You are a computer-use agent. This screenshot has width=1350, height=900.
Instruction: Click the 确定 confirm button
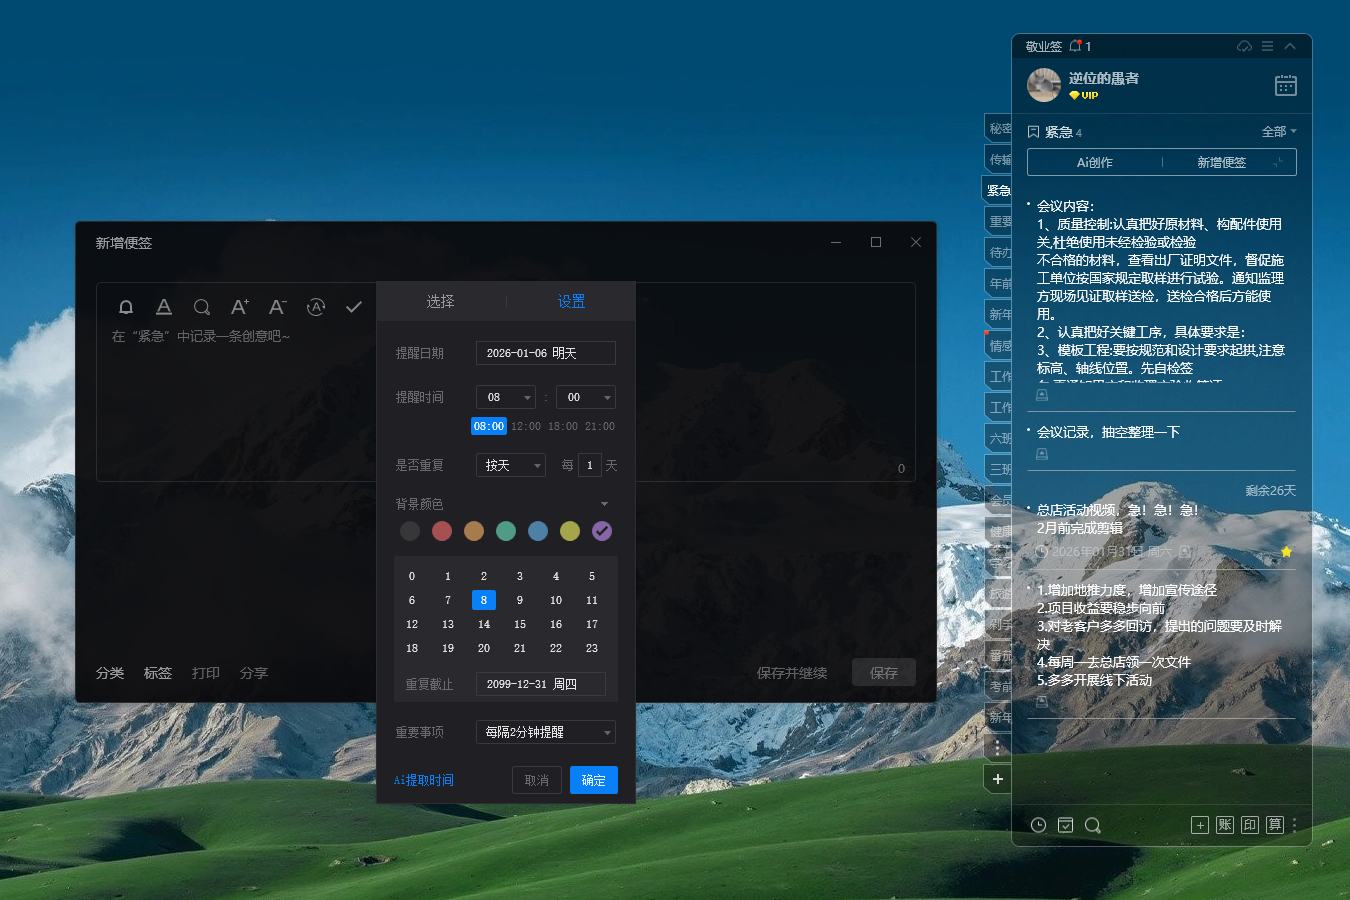click(593, 779)
